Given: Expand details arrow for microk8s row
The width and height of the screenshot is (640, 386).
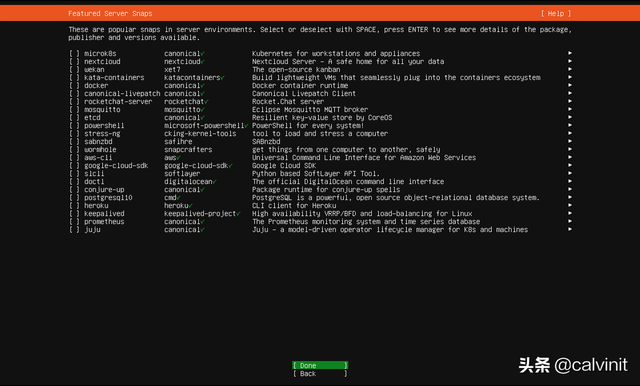Looking at the screenshot, I should pyautogui.click(x=570, y=53).
